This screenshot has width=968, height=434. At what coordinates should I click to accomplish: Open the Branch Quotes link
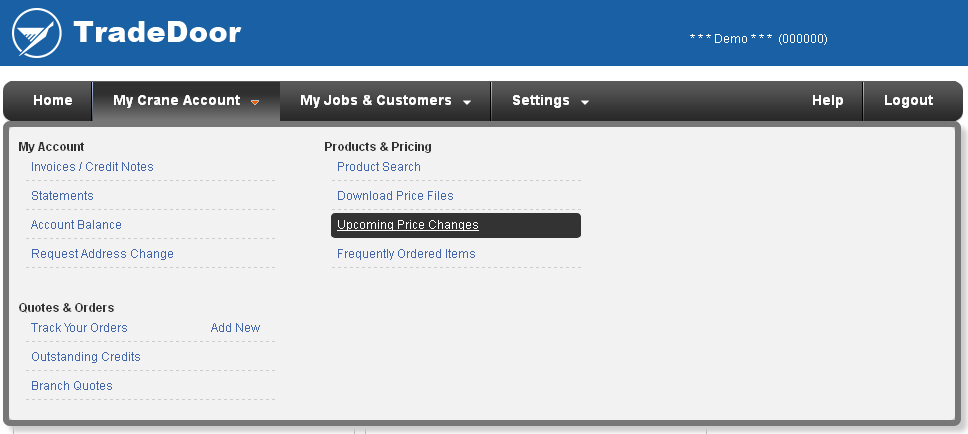tap(72, 386)
